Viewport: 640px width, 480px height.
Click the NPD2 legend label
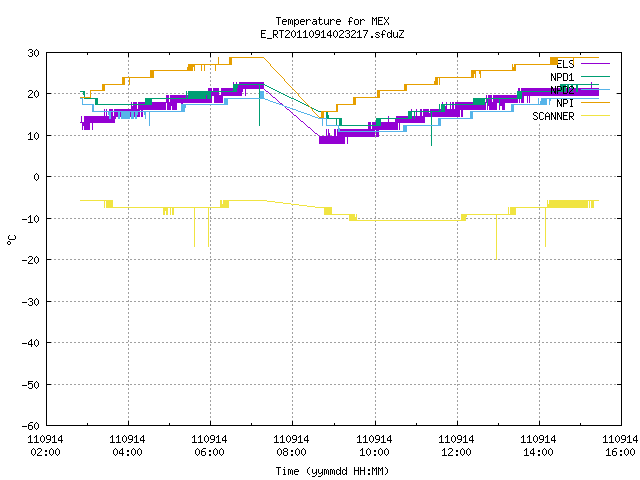click(562, 90)
